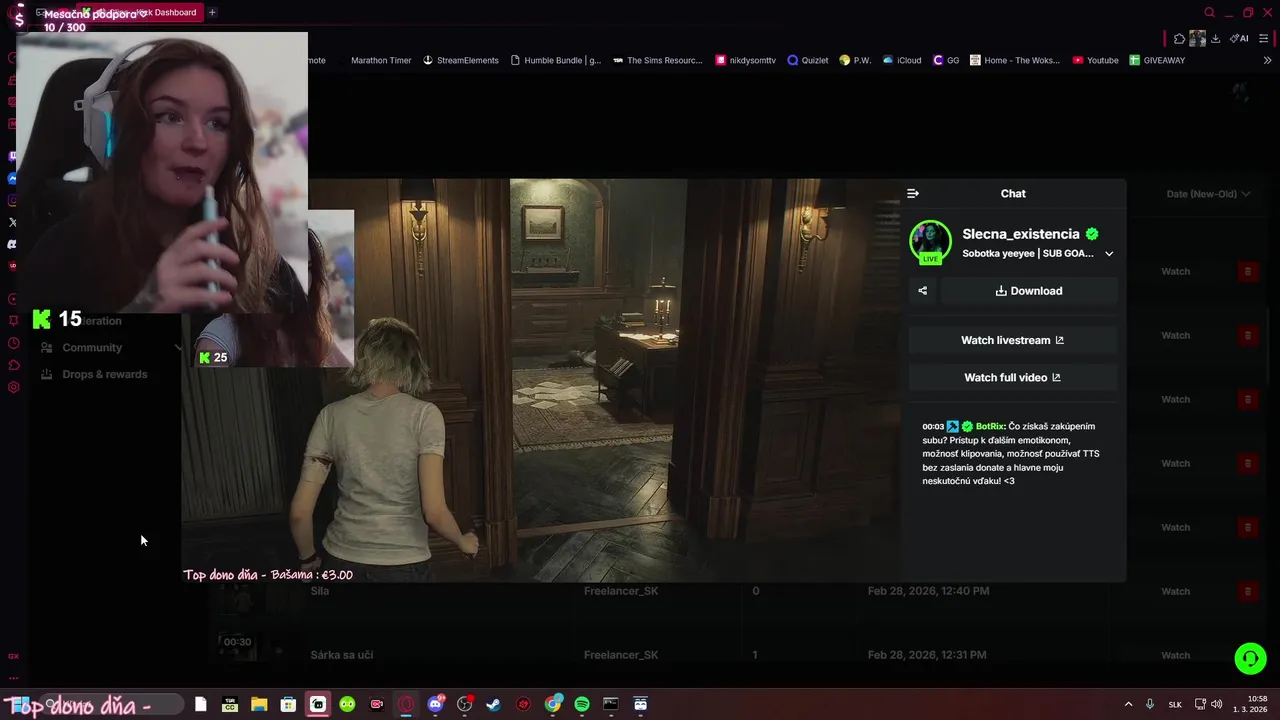Open browser extensions toolbar icon
Viewport: 1280px width, 720px height.
pos(1180,38)
